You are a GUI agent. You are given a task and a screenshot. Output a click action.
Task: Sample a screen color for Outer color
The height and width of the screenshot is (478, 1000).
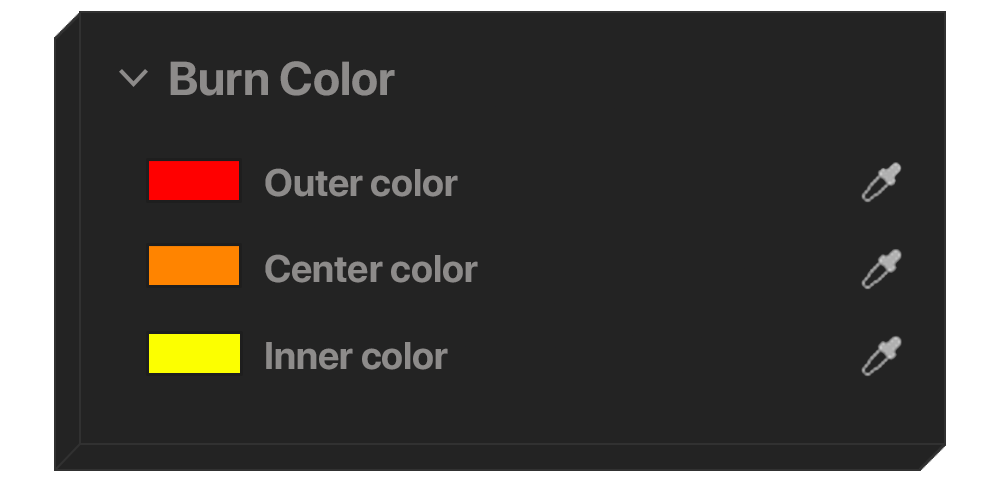pos(881,183)
